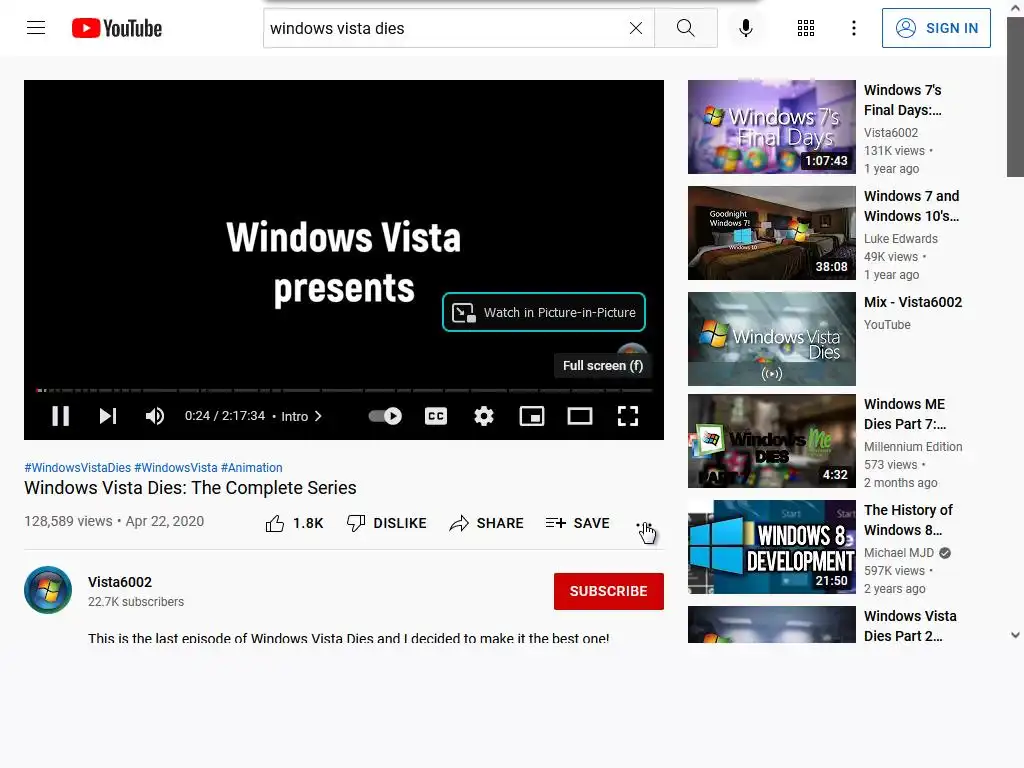Click the page scrollbar thumb
Screen dimensions: 1024x768
click(1015, 98)
